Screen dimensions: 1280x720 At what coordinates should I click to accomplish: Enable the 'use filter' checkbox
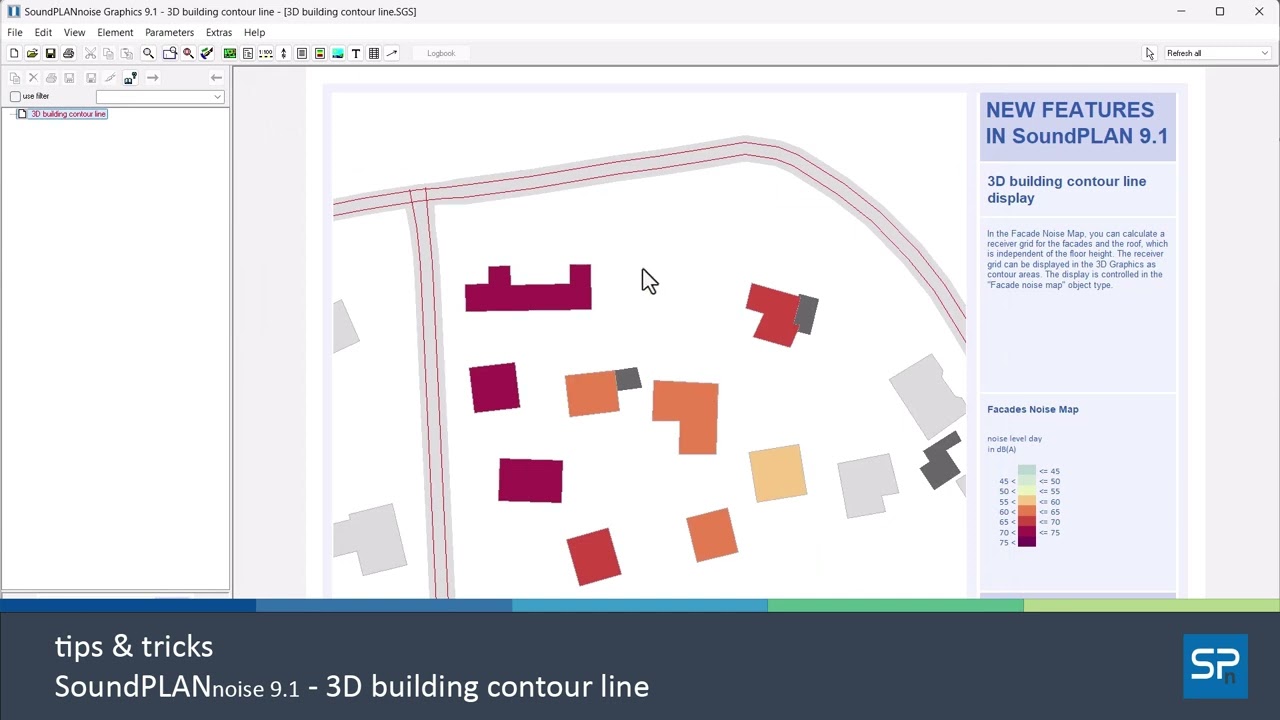(x=15, y=96)
